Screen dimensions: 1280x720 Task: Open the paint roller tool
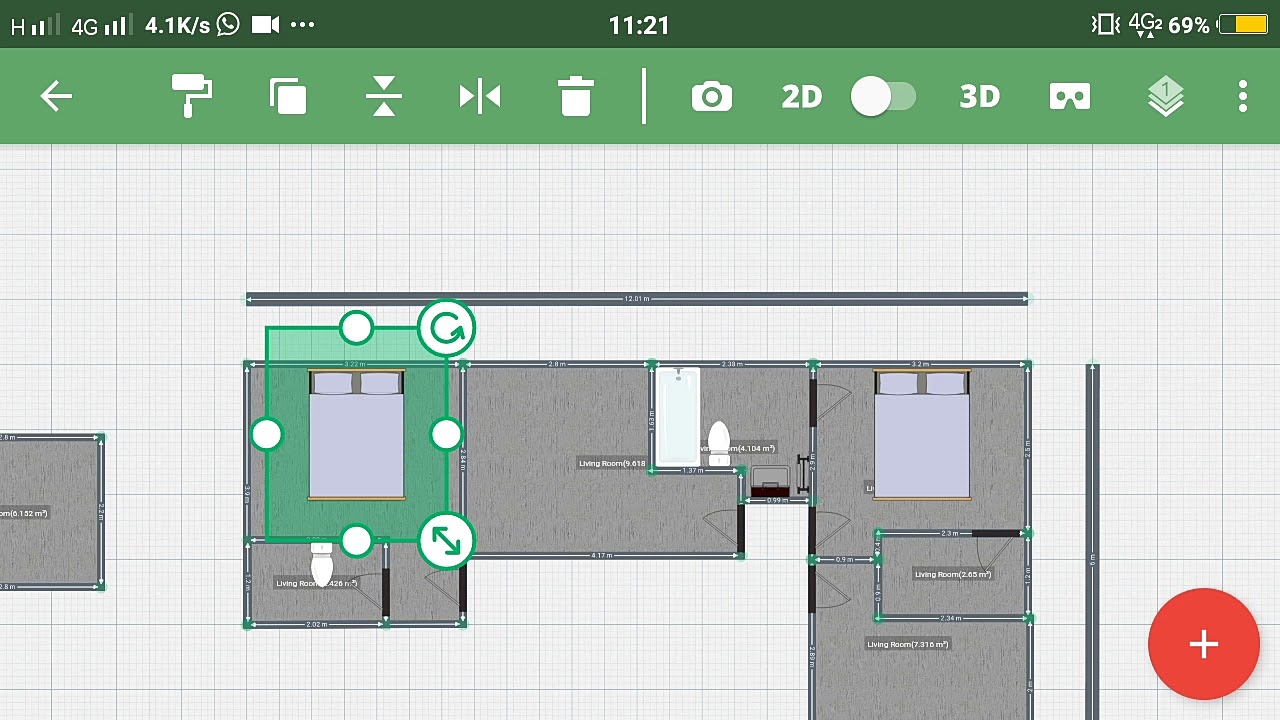pos(191,97)
